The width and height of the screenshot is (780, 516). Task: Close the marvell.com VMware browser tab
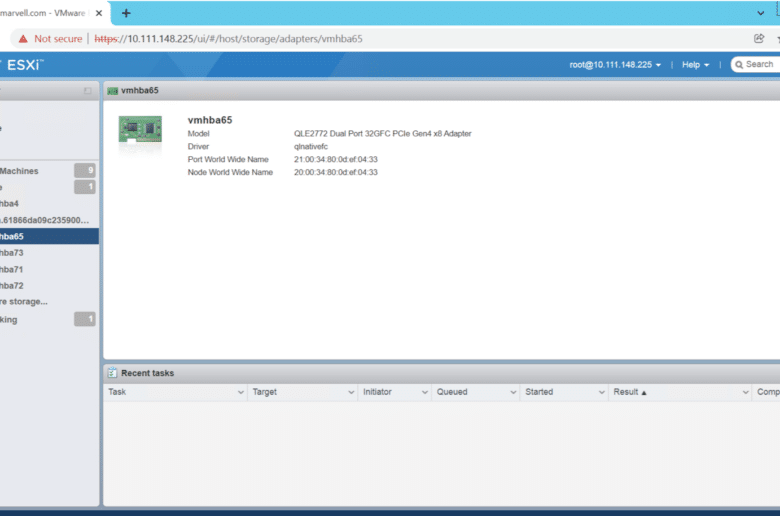pos(98,13)
